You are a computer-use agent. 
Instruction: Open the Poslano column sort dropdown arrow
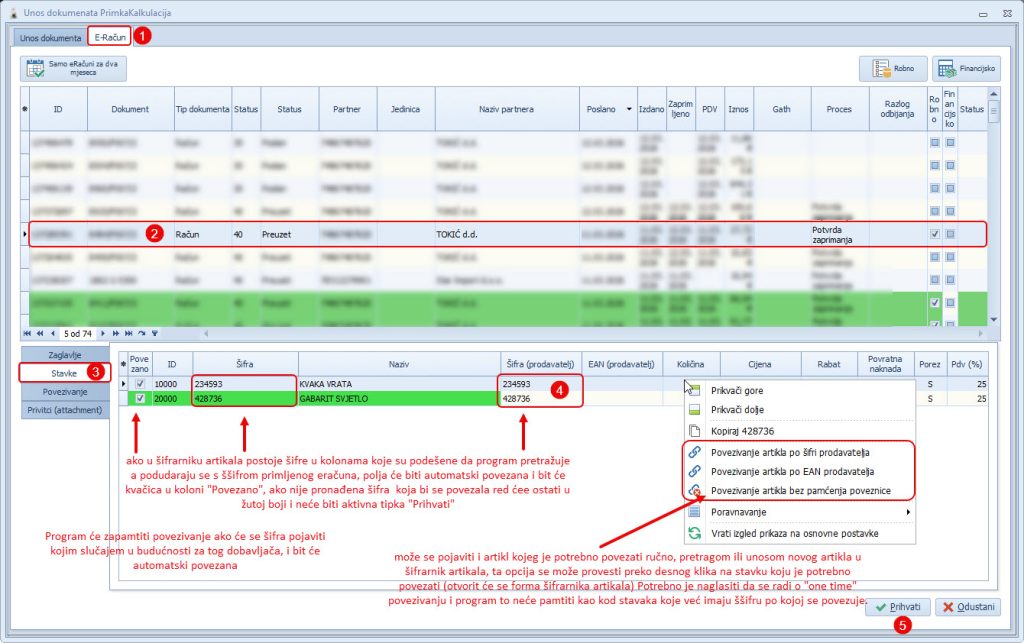click(x=628, y=109)
